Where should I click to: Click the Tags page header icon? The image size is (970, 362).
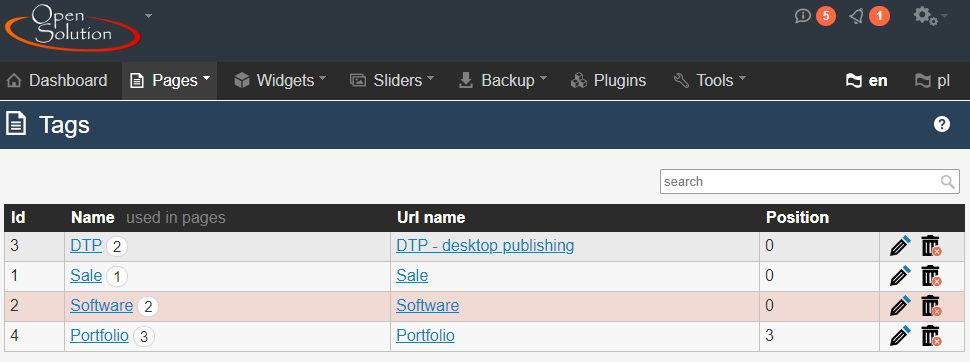16,124
